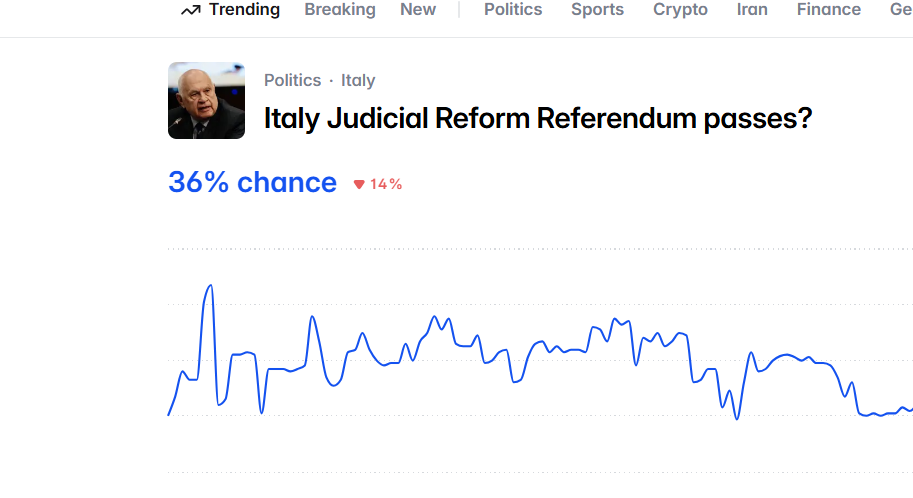Select the Iran topic tab
Image resolution: width=913 pixels, height=498 pixels.
tap(752, 10)
